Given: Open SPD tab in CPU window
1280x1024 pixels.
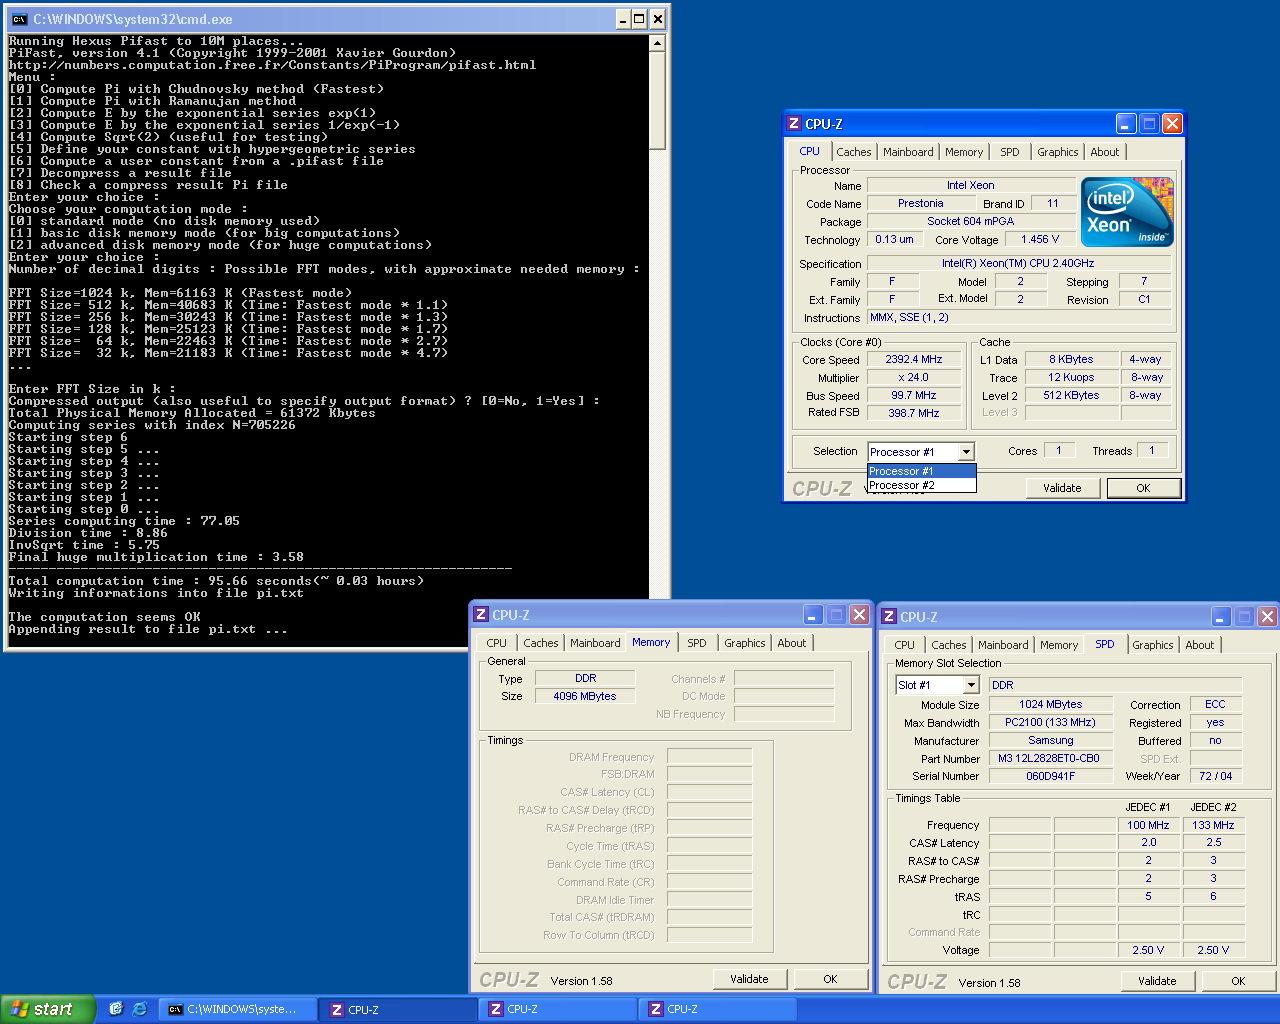Looking at the screenshot, I should point(1010,152).
